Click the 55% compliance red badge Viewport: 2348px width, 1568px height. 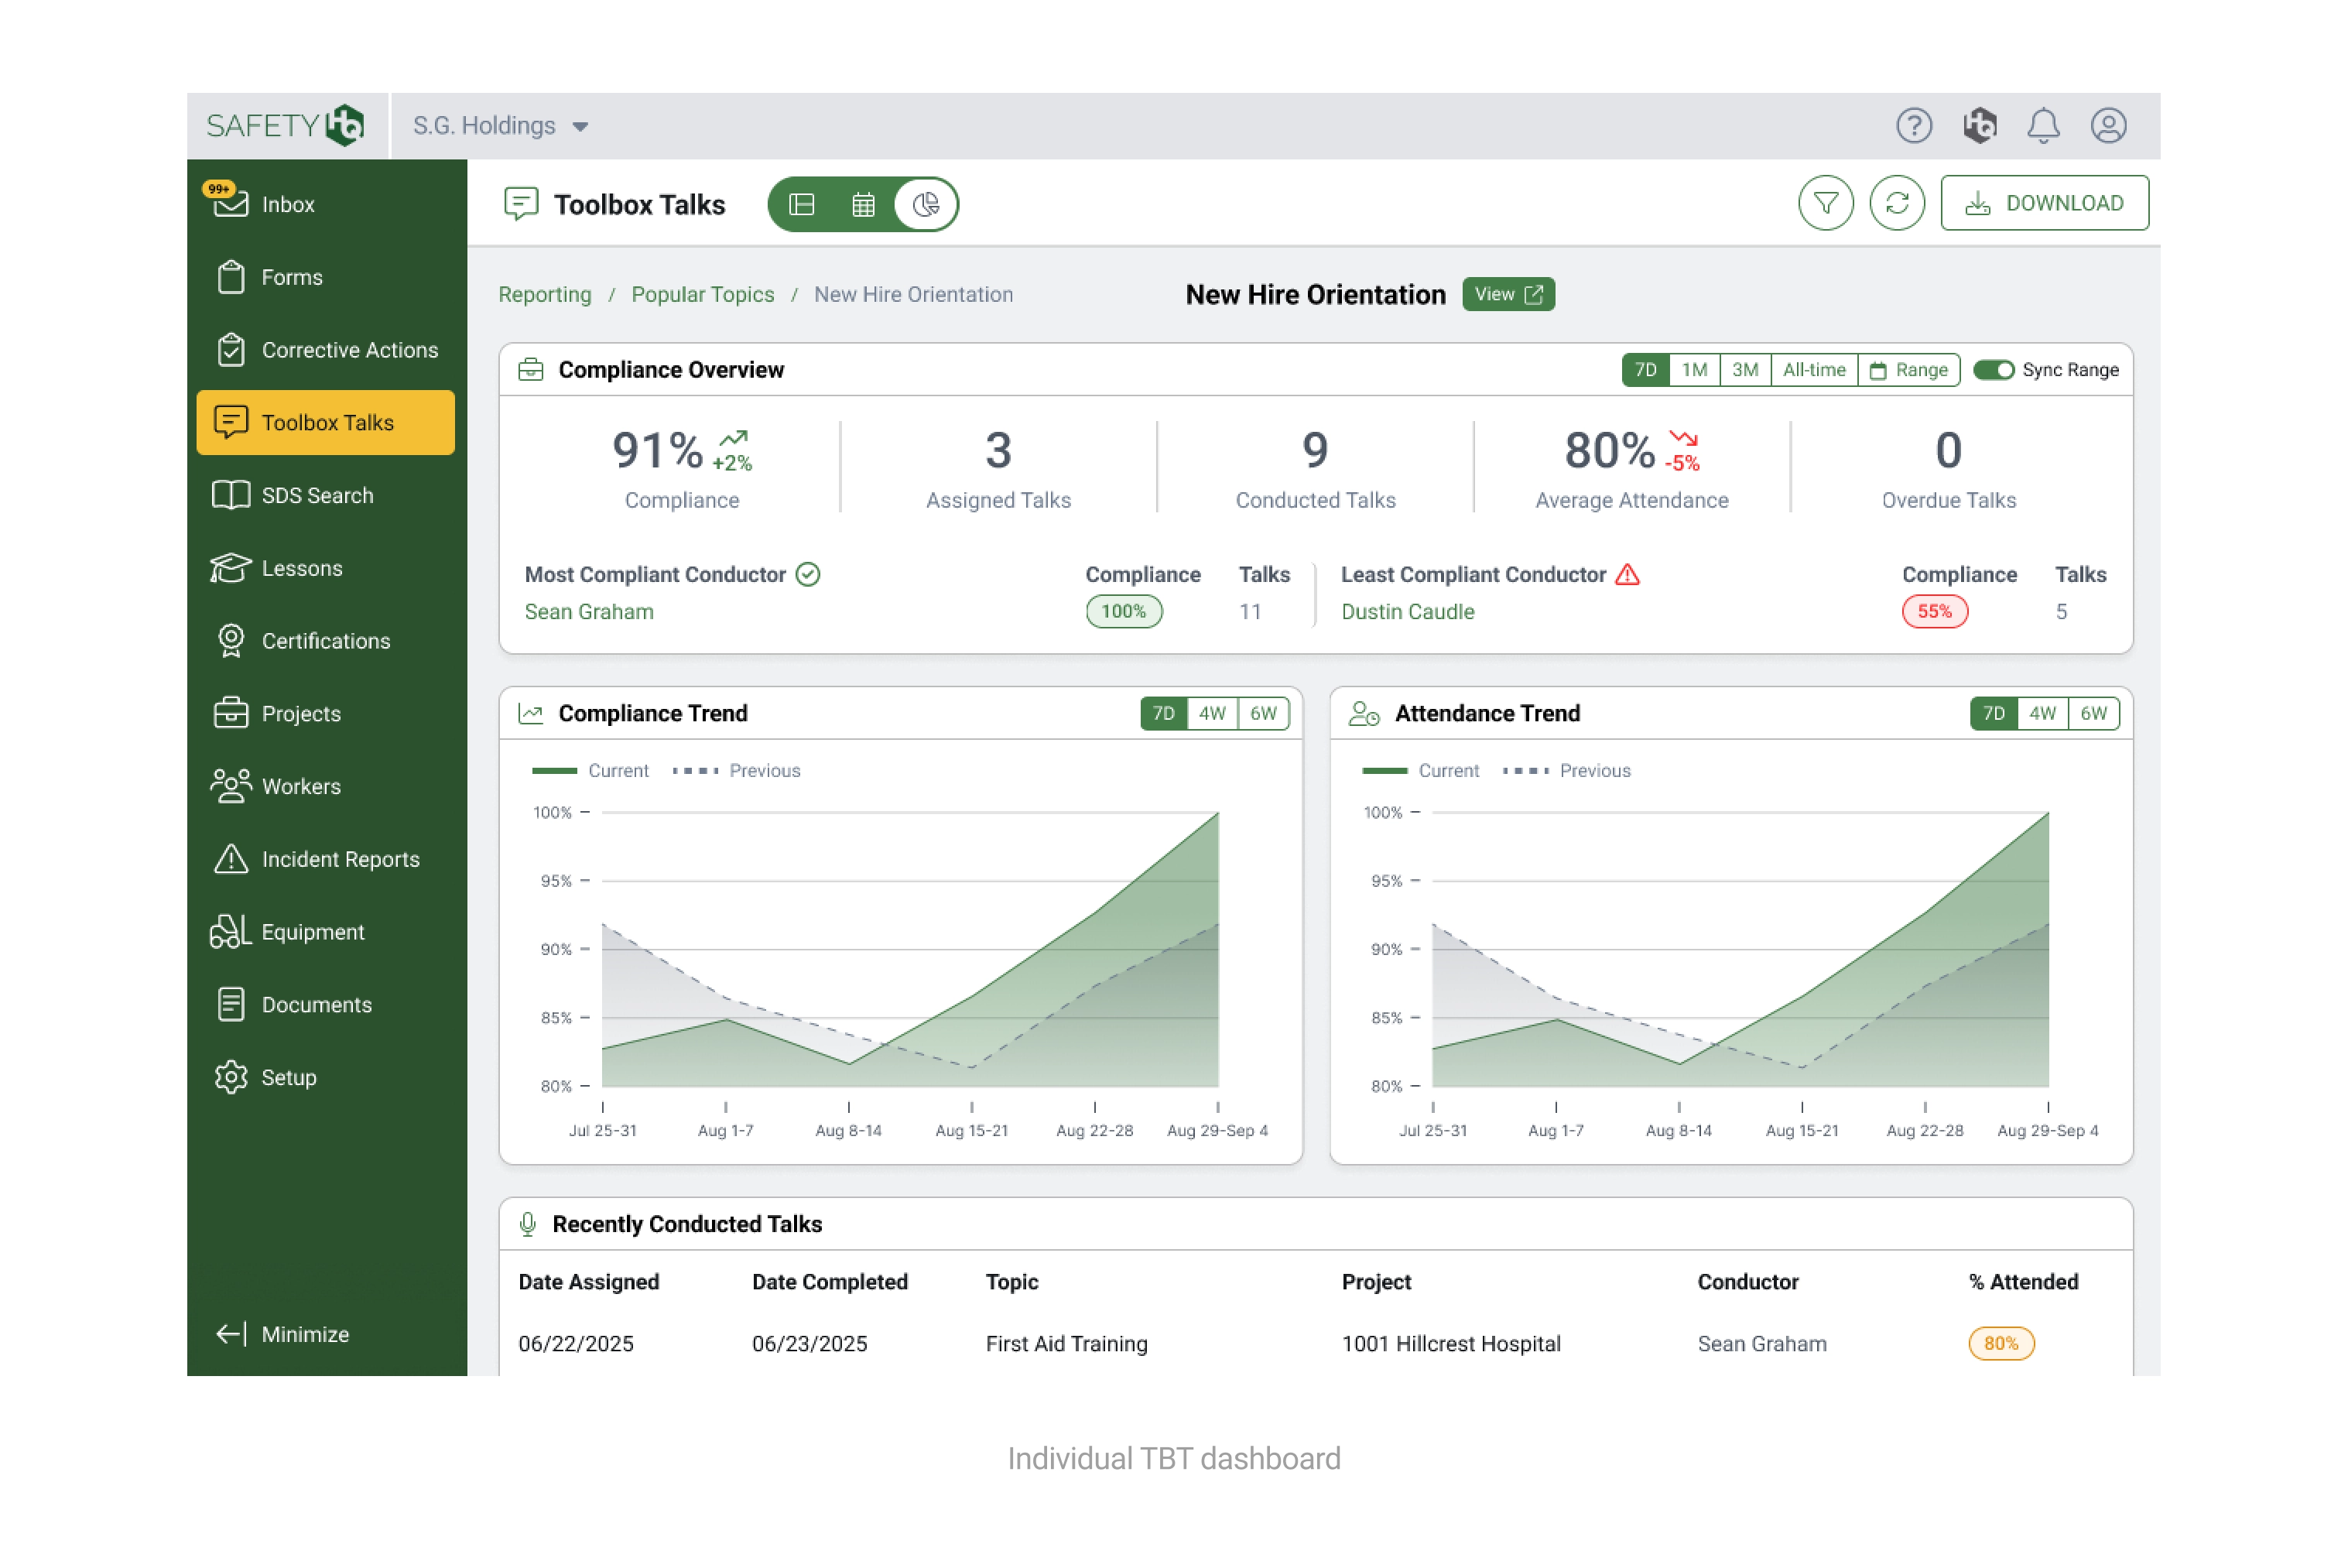[1934, 612]
